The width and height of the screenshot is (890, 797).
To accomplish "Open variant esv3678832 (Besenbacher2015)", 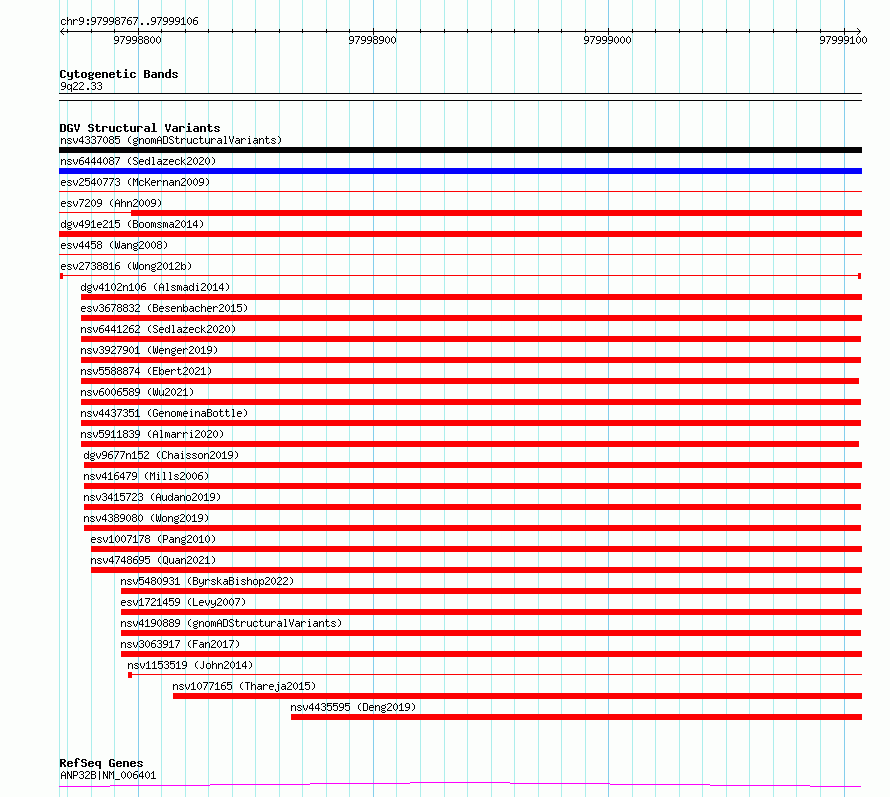I will click(x=164, y=308).
